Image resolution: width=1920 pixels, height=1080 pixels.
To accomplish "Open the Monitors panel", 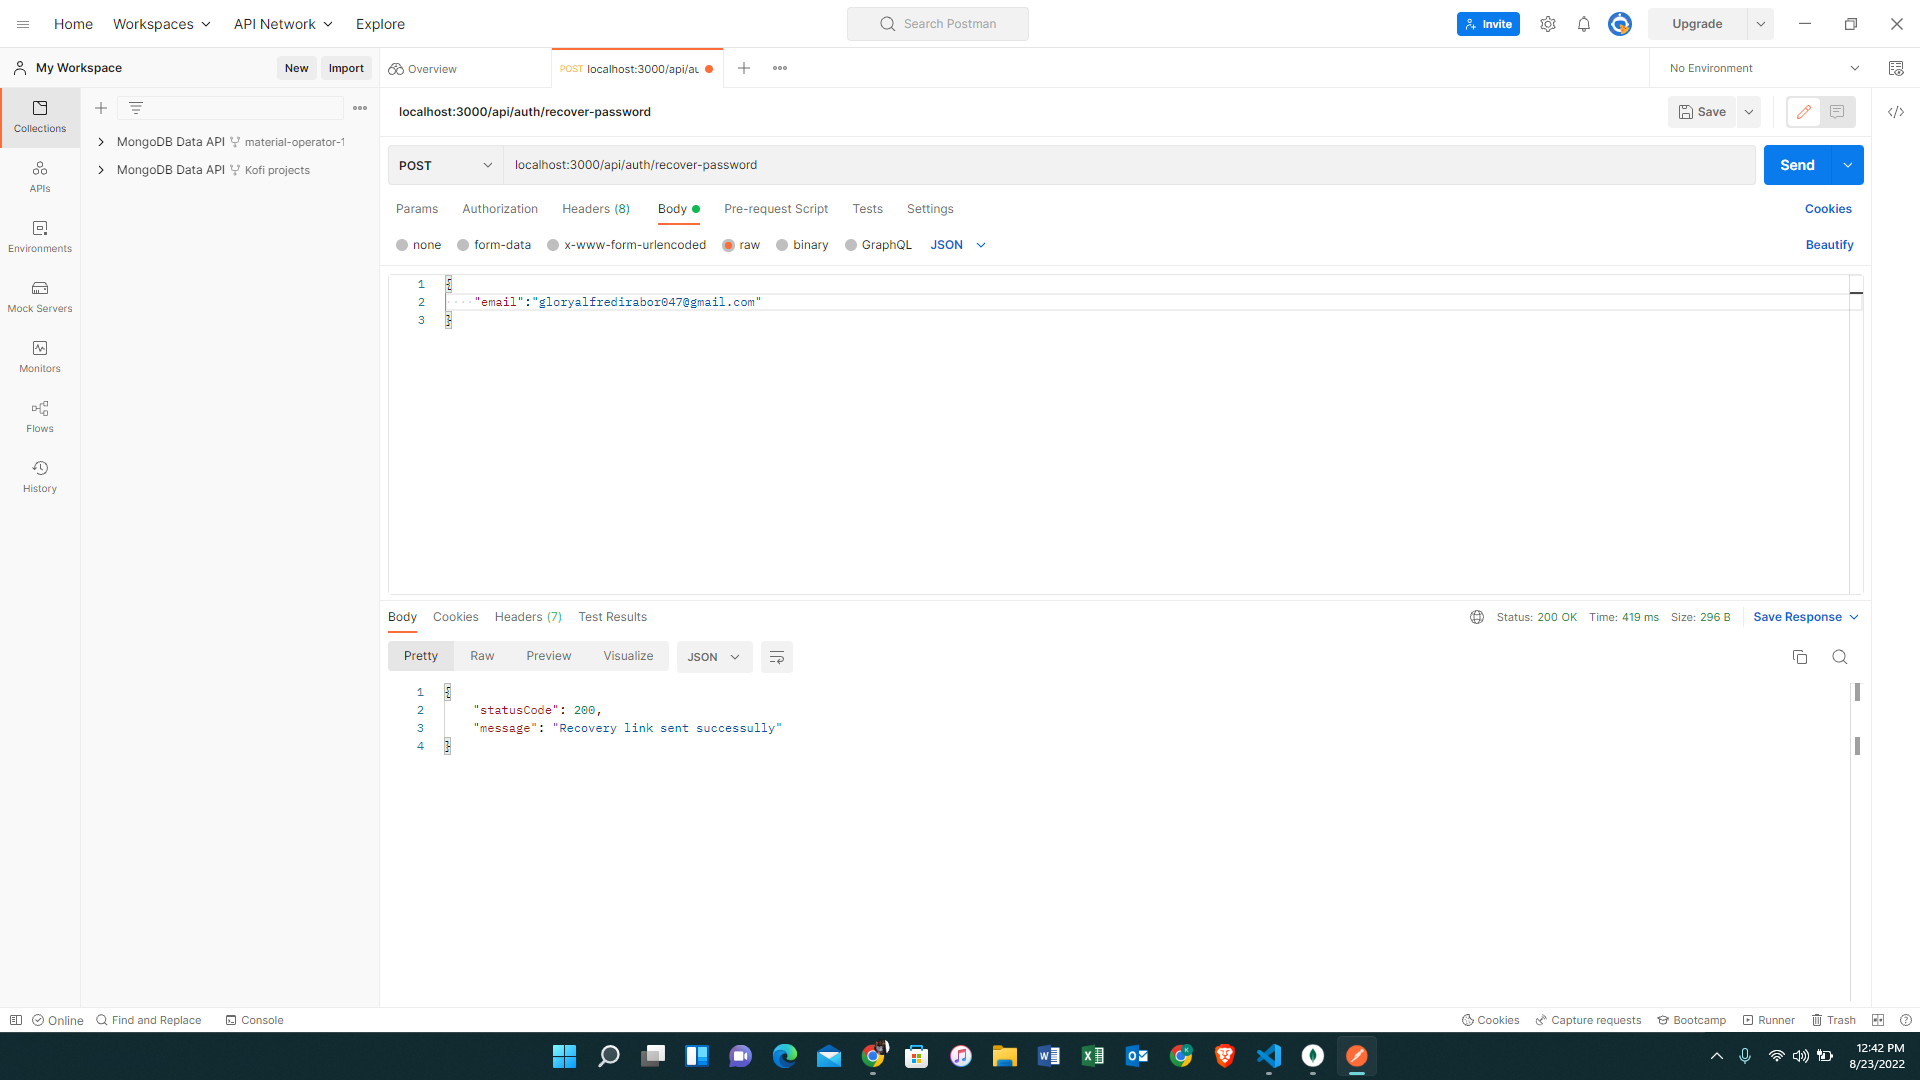I will coord(39,357).
